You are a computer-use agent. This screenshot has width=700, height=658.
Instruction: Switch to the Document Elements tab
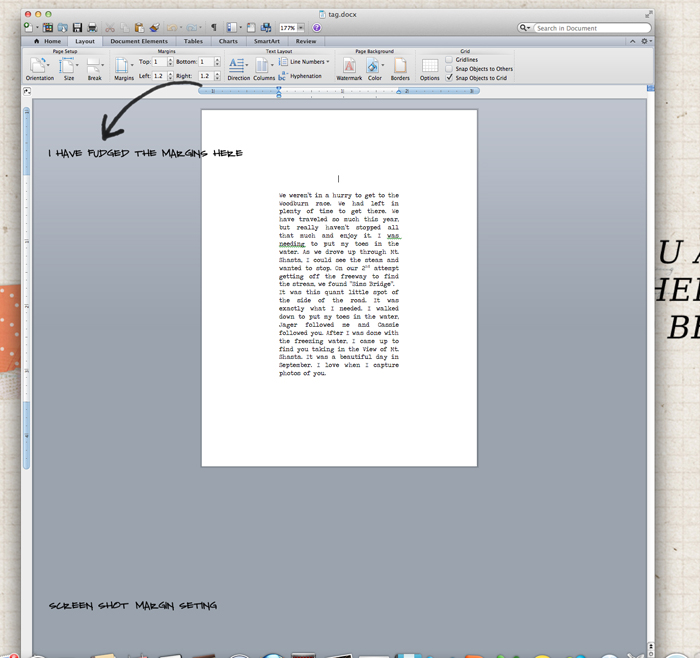click(139, 41)
